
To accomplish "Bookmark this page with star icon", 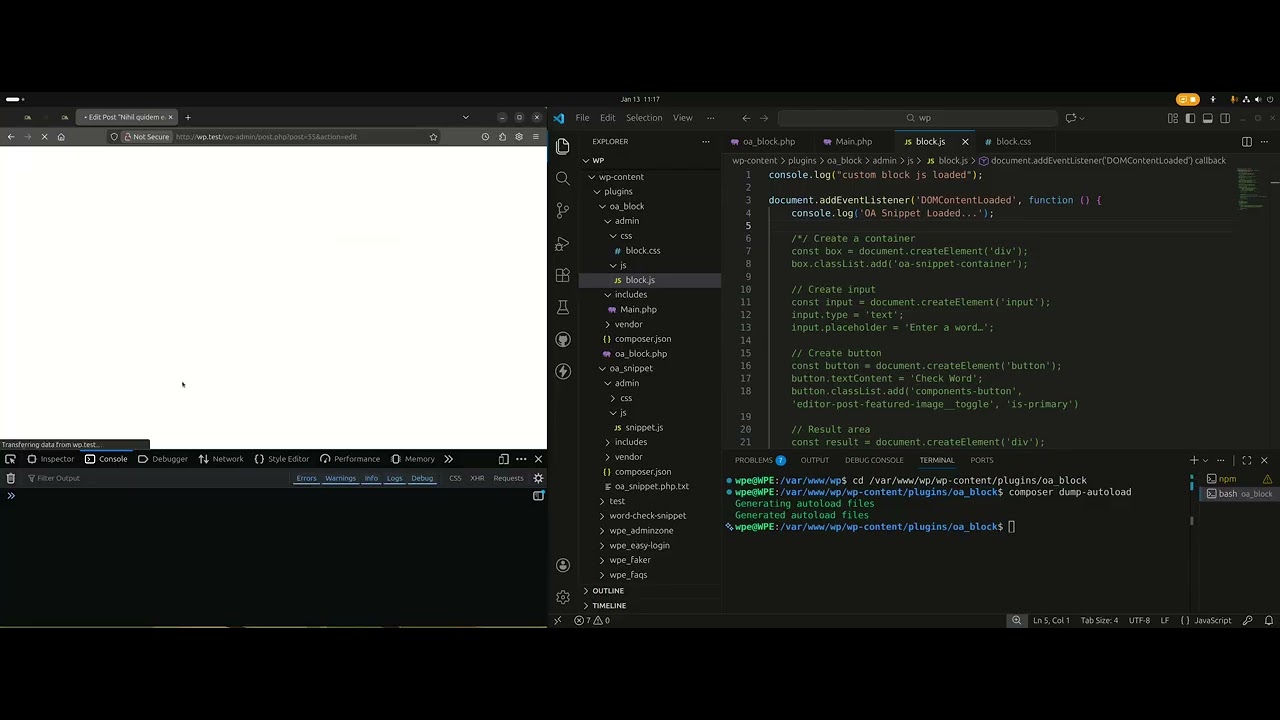I will [433, 137].
